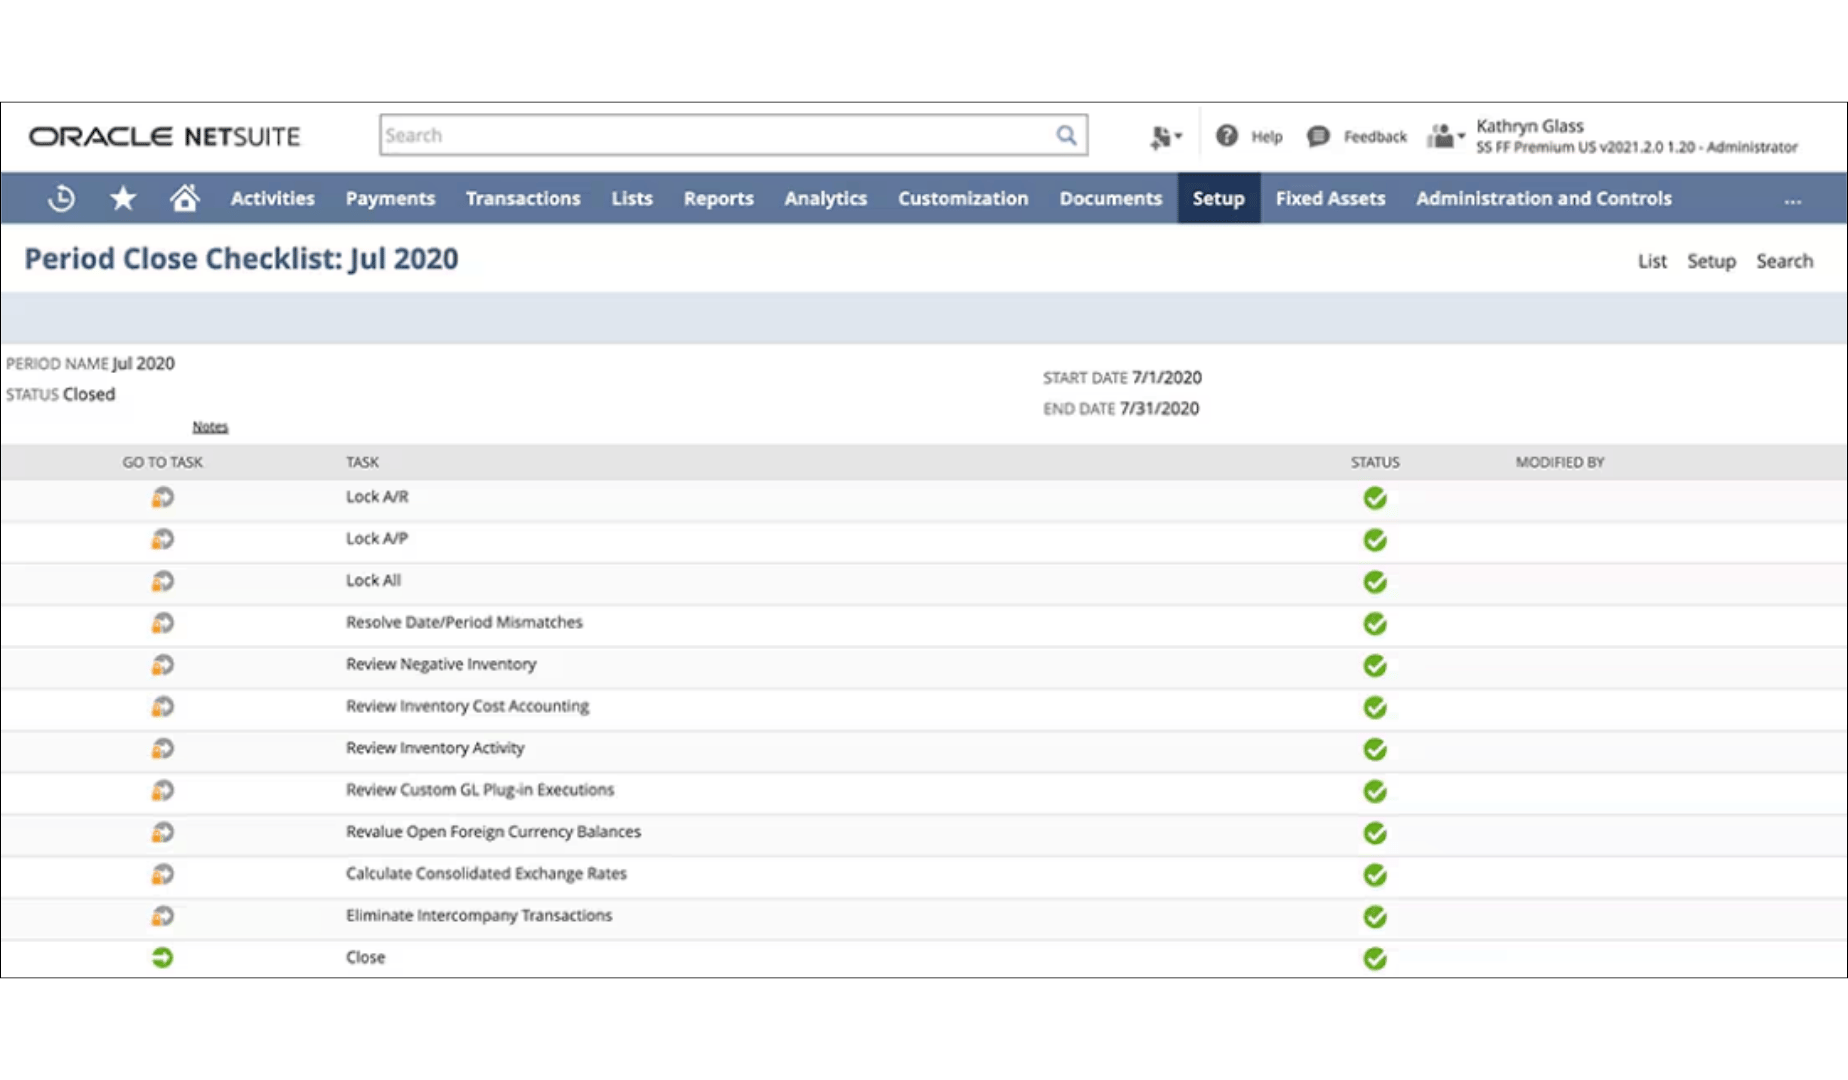
Task: Open Help via the question mark icon
Action: pyautogui.click(x=1228, y=135)
